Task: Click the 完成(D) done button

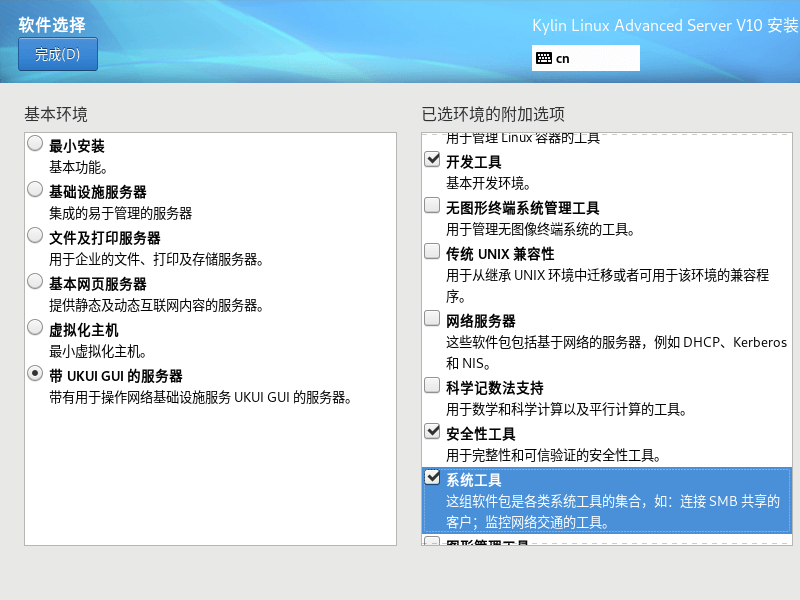Action: coord(57,55)
